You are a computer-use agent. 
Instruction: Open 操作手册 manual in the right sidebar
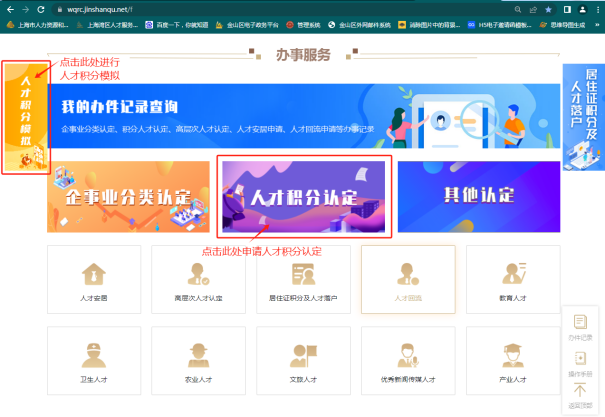click(581, 362)
